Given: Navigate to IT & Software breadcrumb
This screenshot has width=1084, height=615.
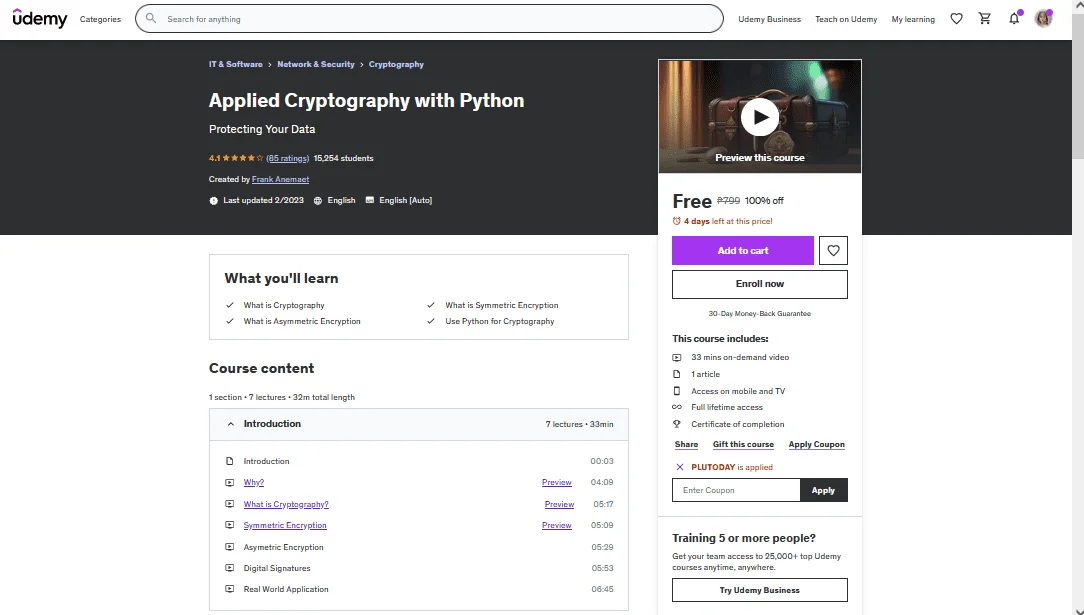Looking at the screenshot, I should [x=236, y=64].
